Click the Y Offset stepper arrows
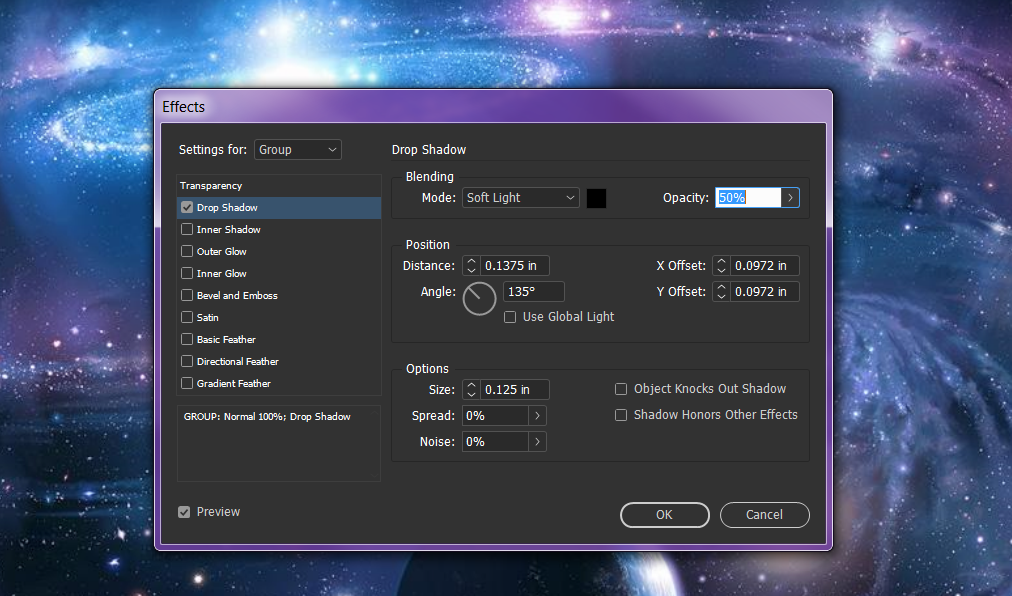 (722, 291)
